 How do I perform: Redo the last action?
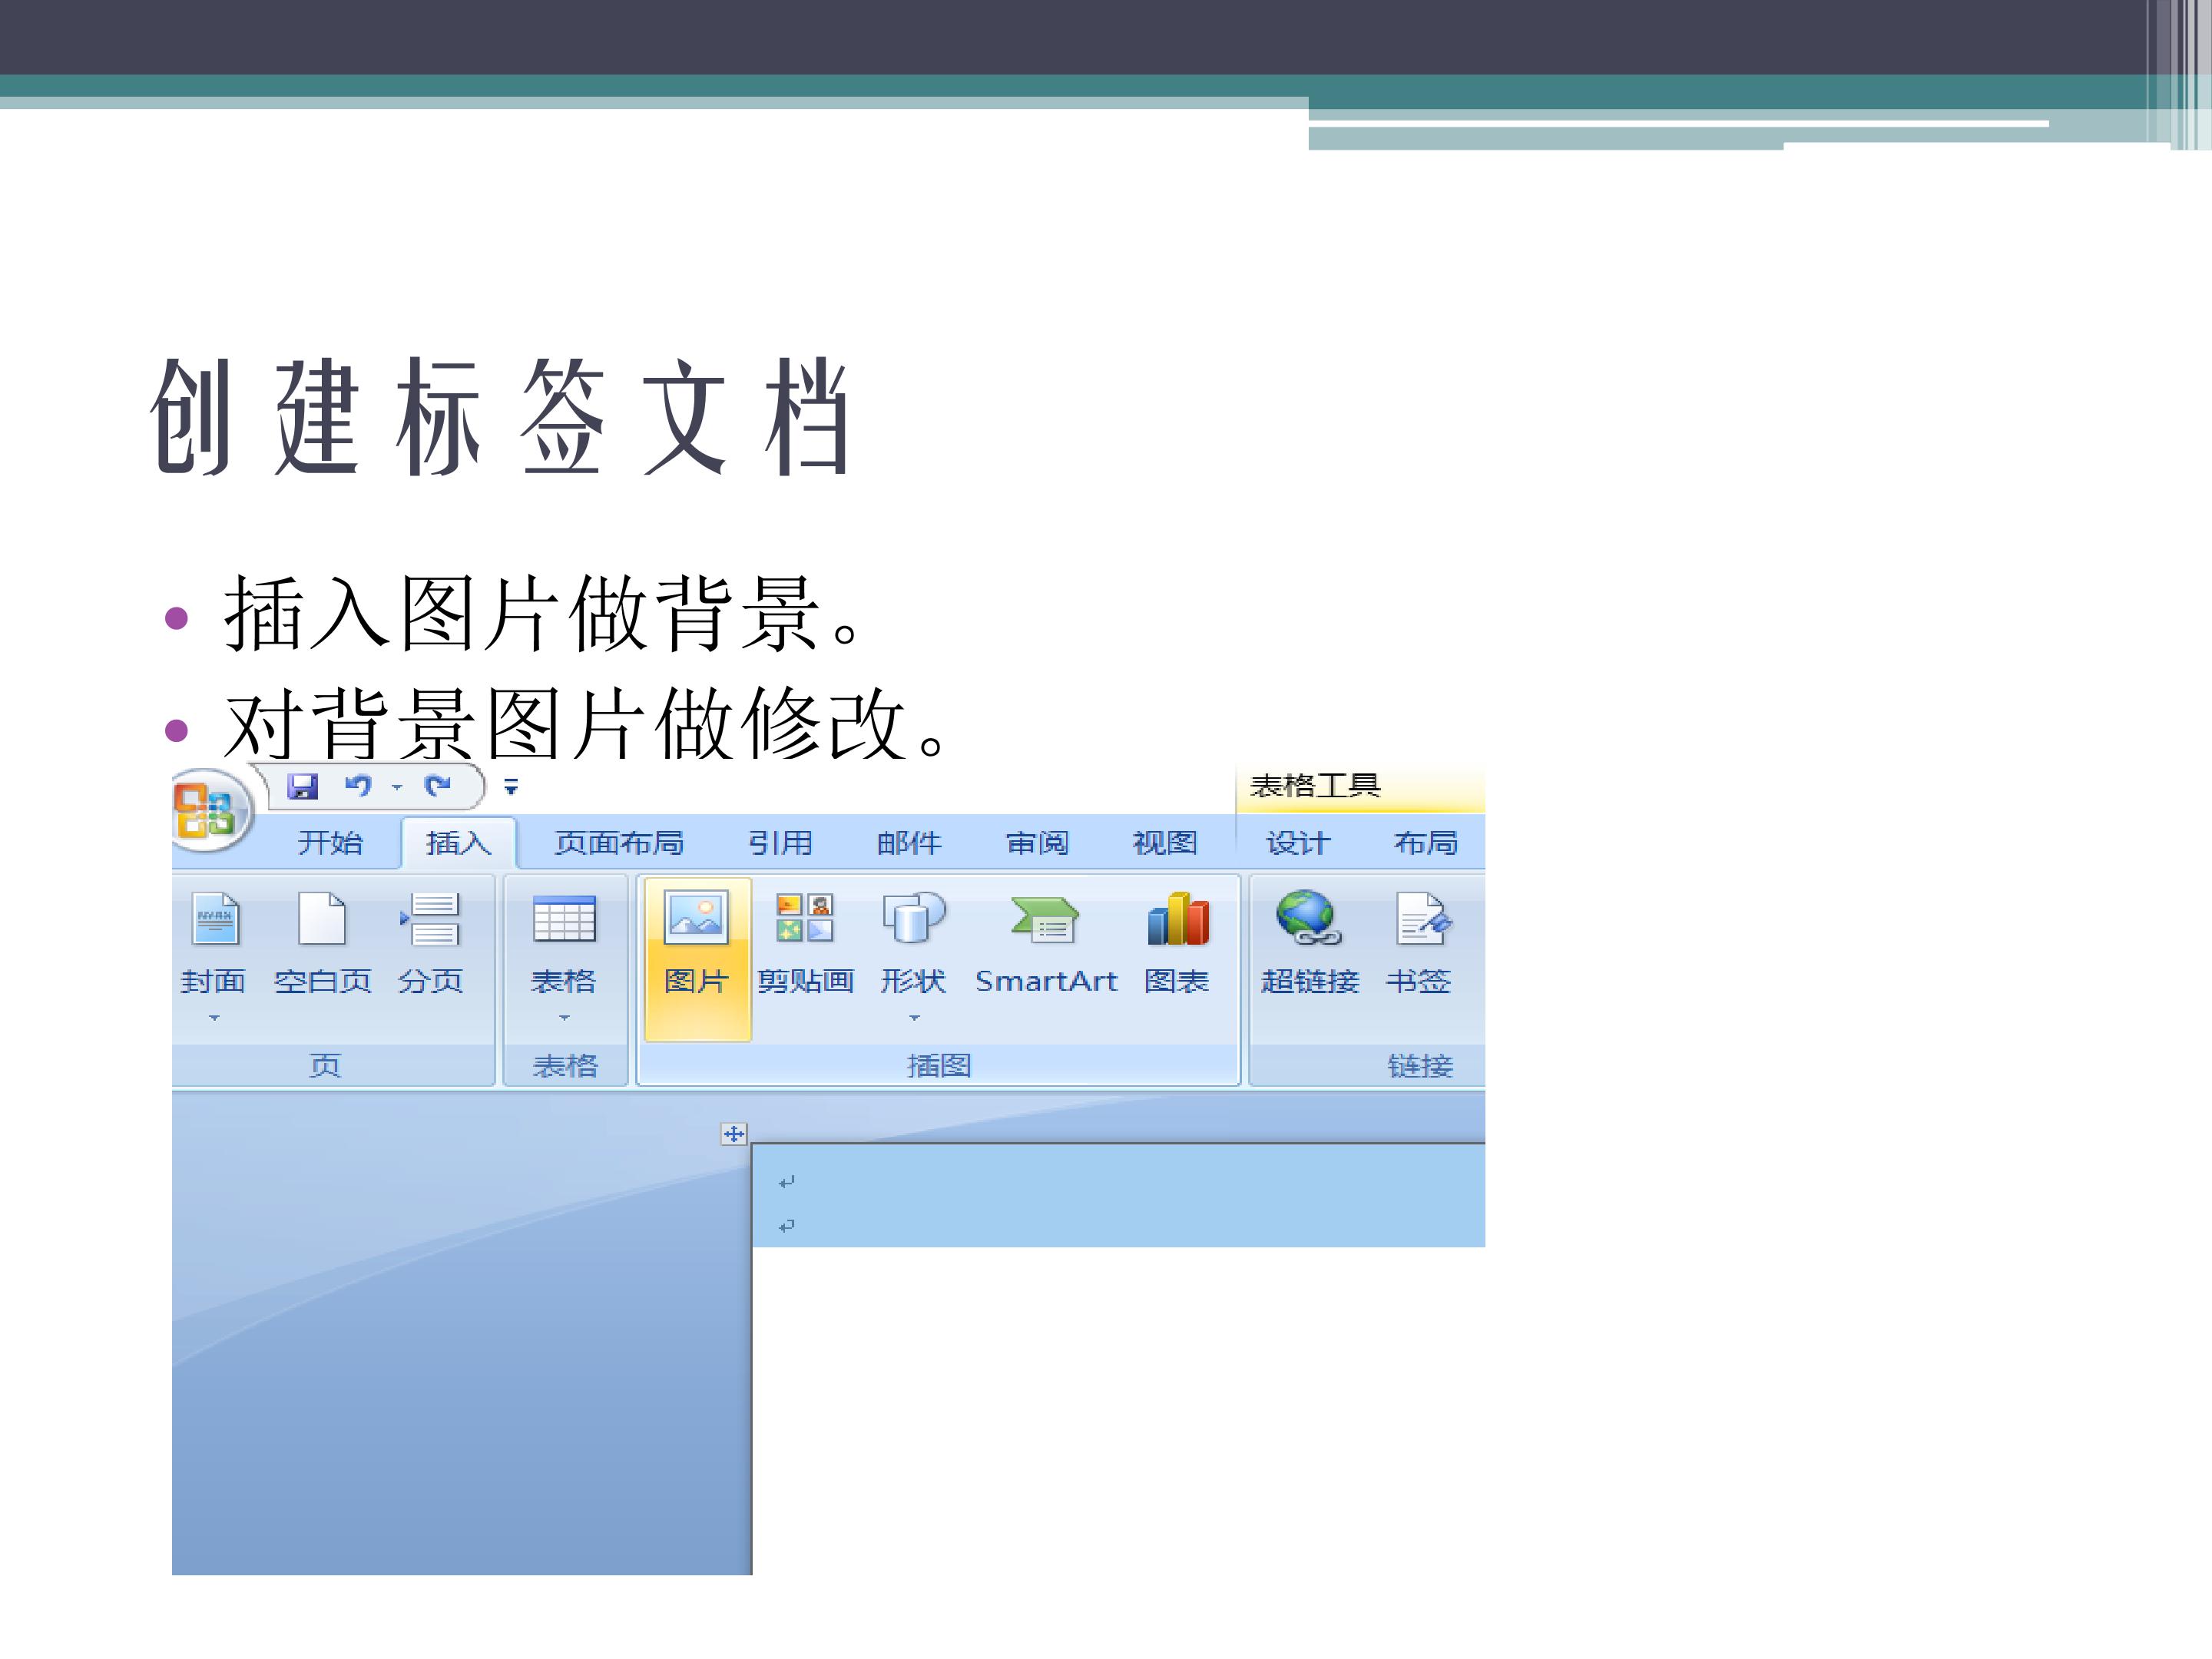point(437,786)
